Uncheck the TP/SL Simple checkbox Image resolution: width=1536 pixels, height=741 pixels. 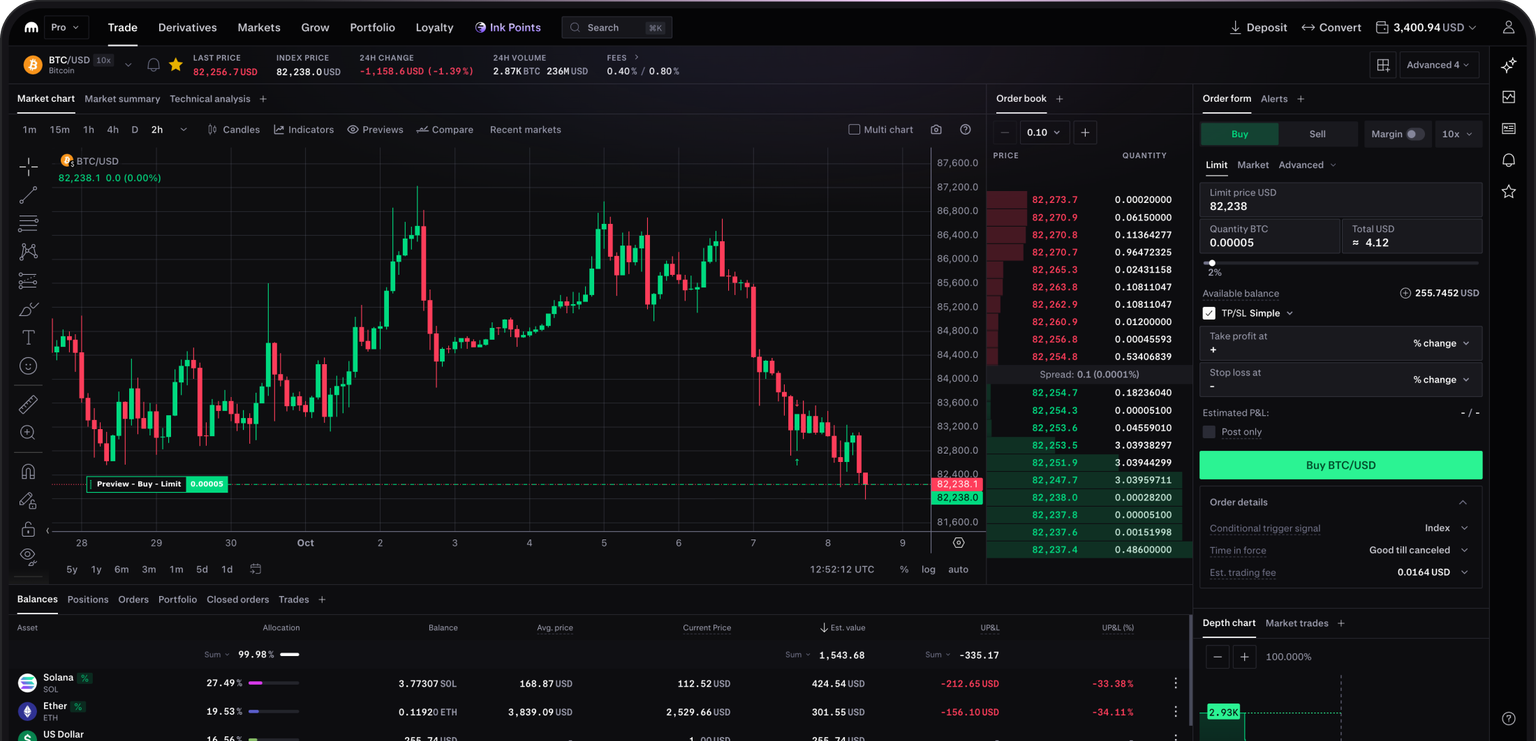[1209, 313]
